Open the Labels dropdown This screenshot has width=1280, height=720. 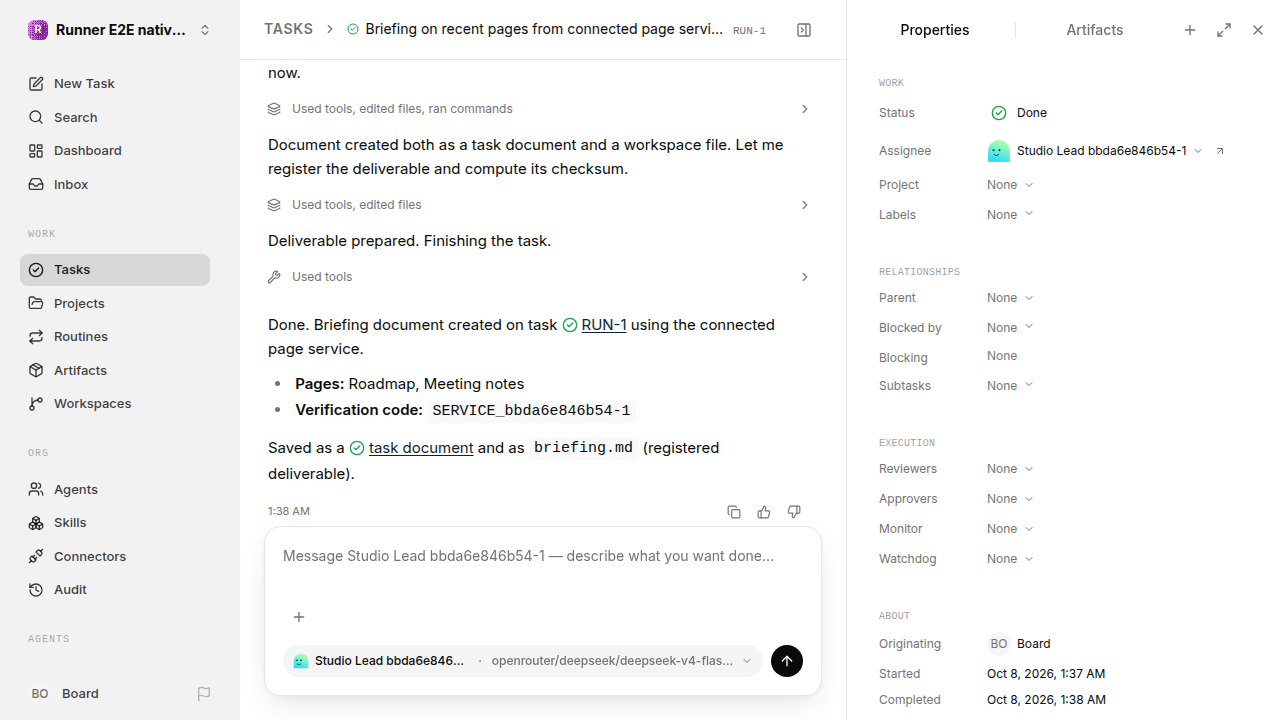click(x=1010, y=215)
